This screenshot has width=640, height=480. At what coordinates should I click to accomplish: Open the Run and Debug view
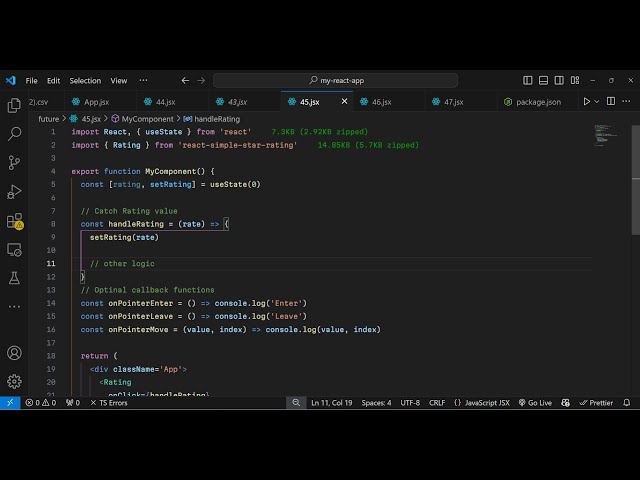coord(14,191)
